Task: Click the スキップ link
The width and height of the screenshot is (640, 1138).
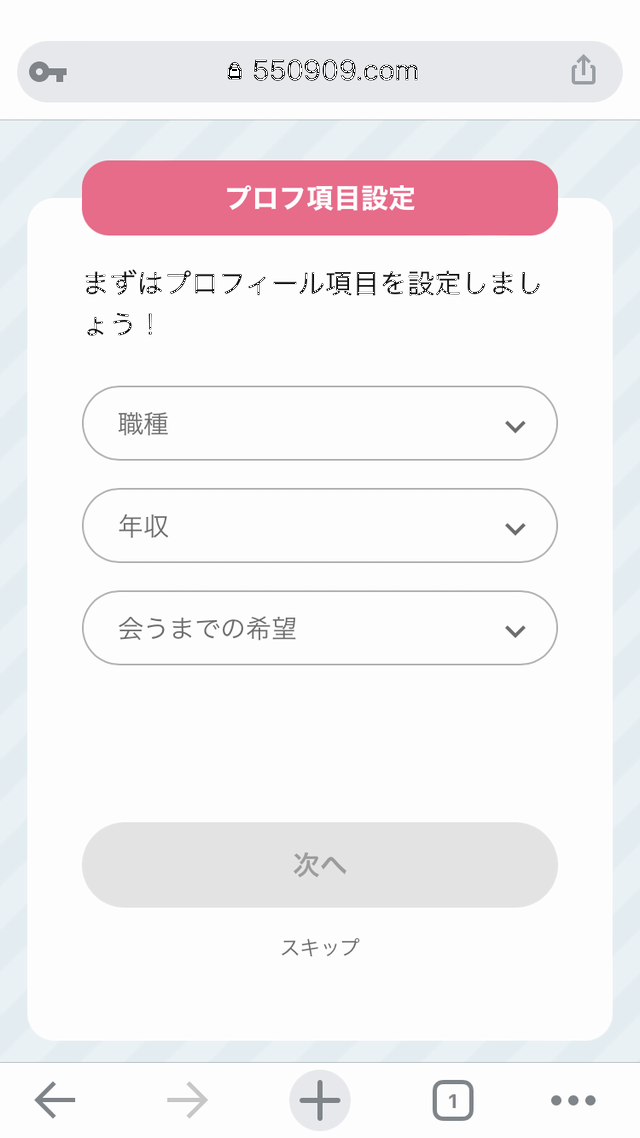Action: click(x=320, y=947)
